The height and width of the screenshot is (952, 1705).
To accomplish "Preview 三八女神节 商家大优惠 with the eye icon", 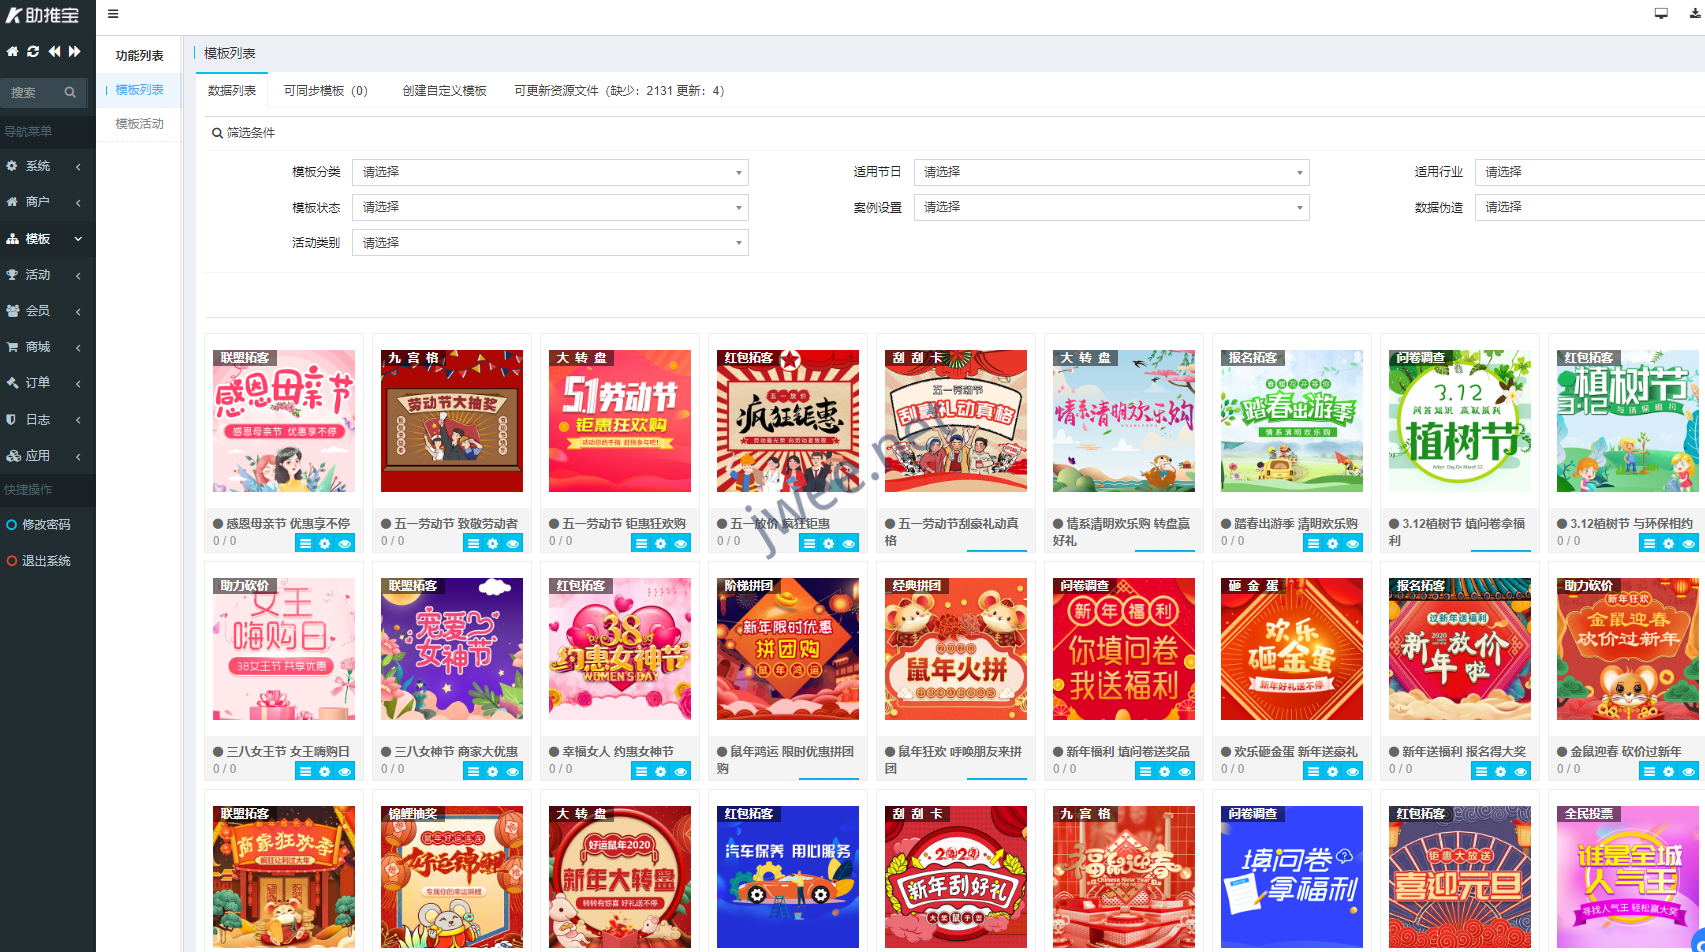I will (513, 772).
